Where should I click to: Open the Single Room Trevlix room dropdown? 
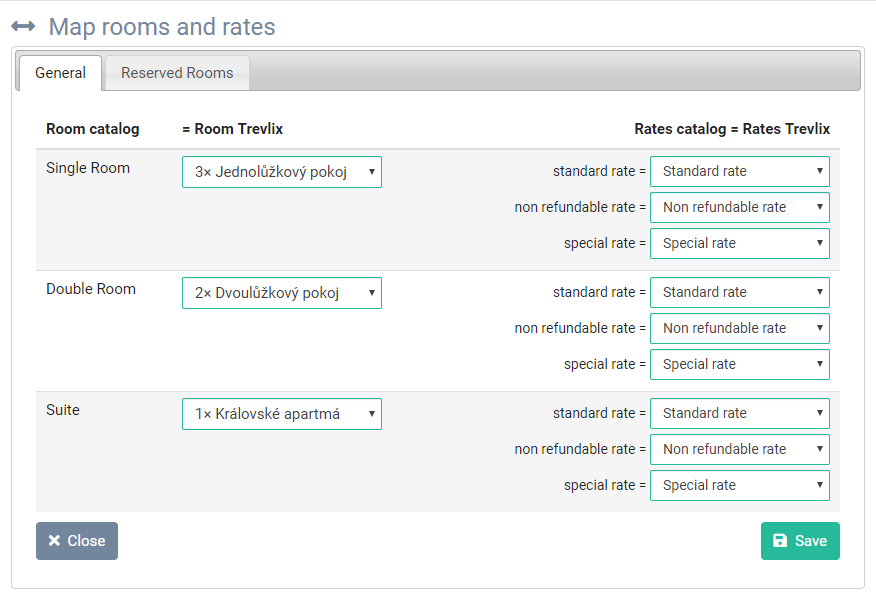tap(282, 172)
